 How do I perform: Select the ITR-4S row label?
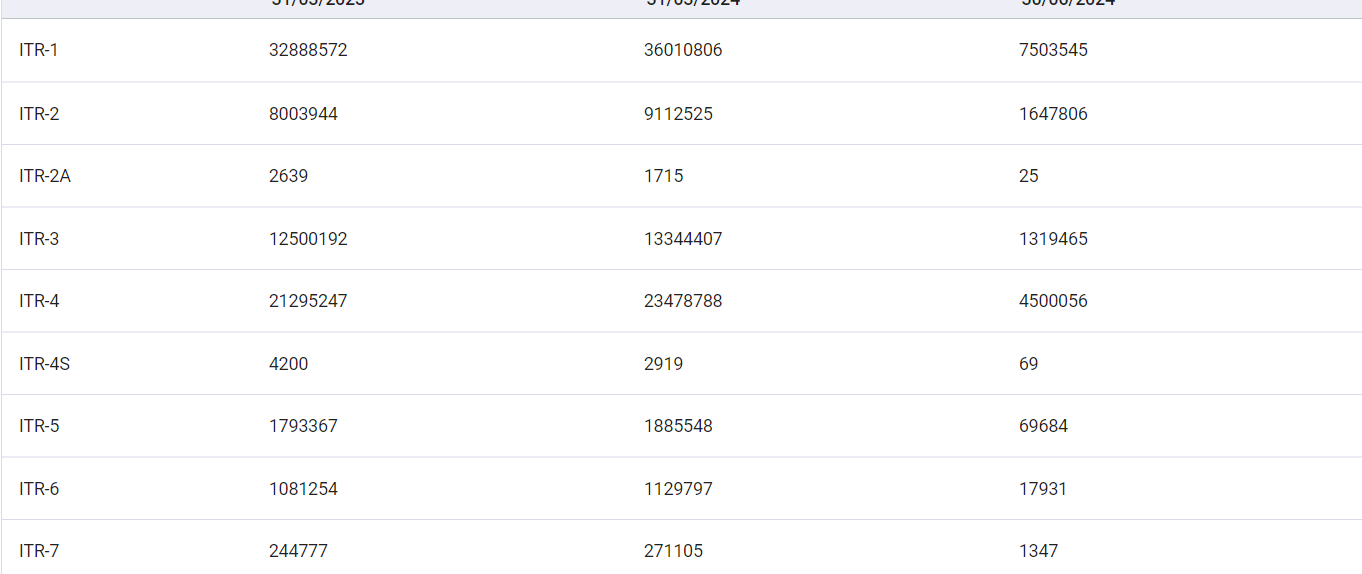coord(45,364)
